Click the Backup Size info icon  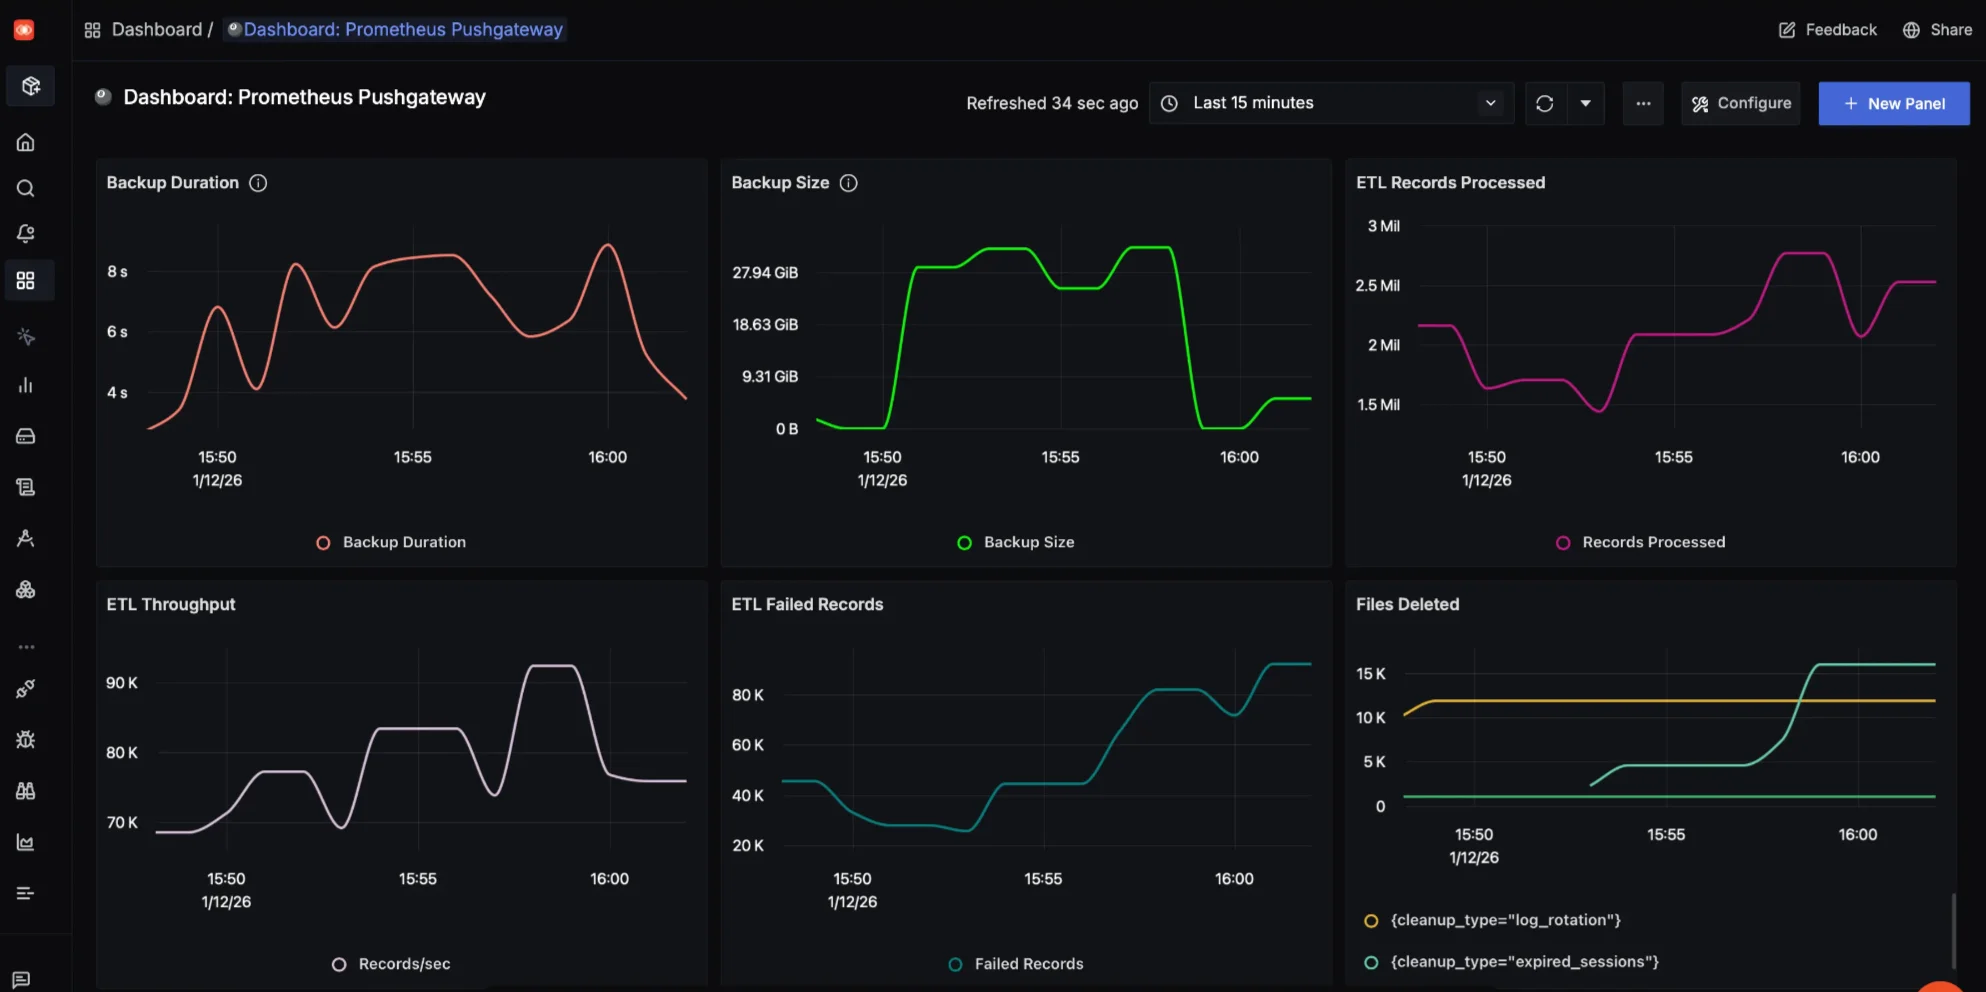tap(849, 182)
